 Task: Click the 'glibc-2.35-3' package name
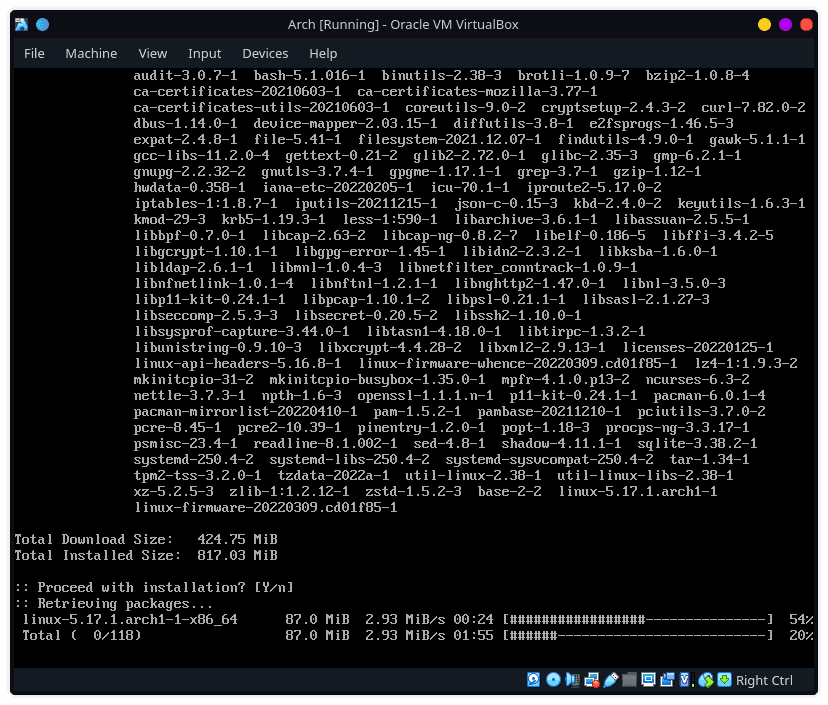click(589, 155)
